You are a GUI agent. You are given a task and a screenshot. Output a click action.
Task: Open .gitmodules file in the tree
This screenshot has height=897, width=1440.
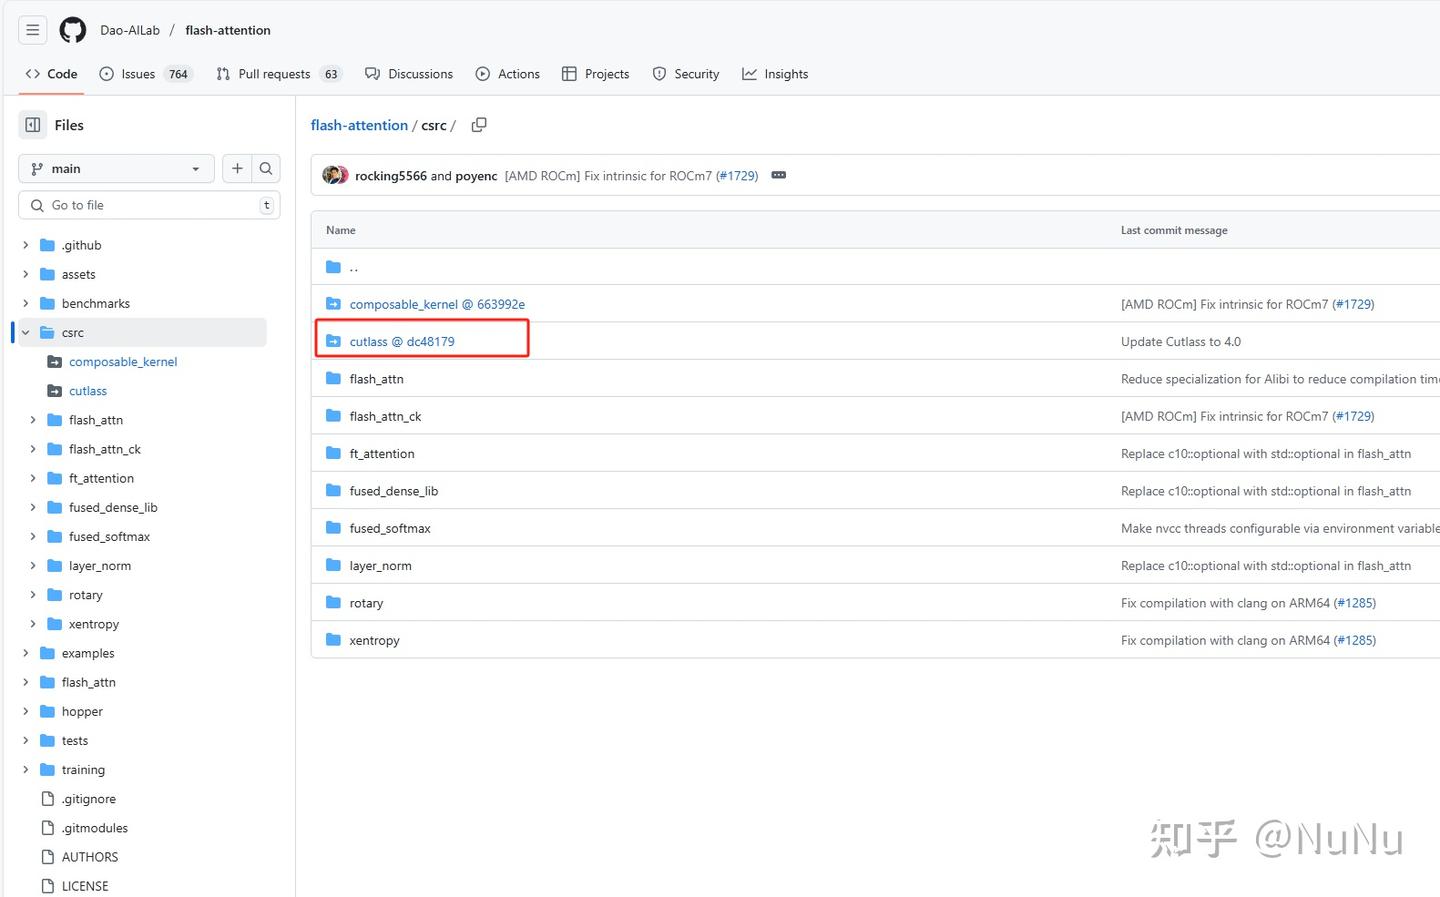tap(95, 828)
